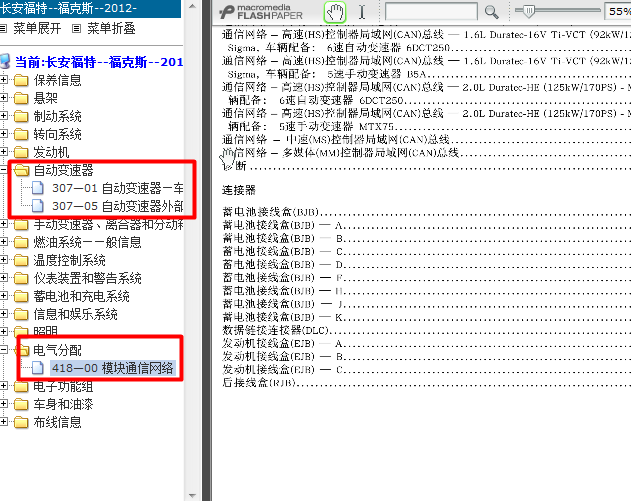Viewport: 631px width, 501px height.
Task: Click the tree panel scroll-up arrow
Action: coord(192,6)
